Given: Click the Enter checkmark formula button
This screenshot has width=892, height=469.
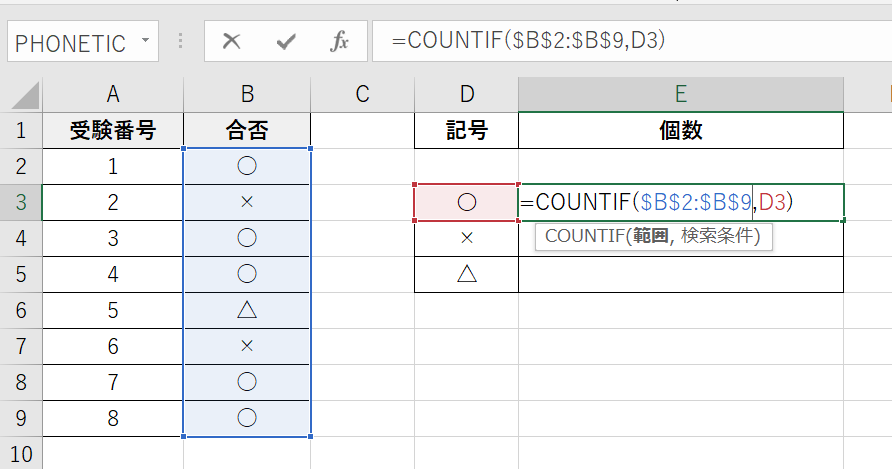Looking at the screenshot, I should pyautogui.click(x=287, y=42).
